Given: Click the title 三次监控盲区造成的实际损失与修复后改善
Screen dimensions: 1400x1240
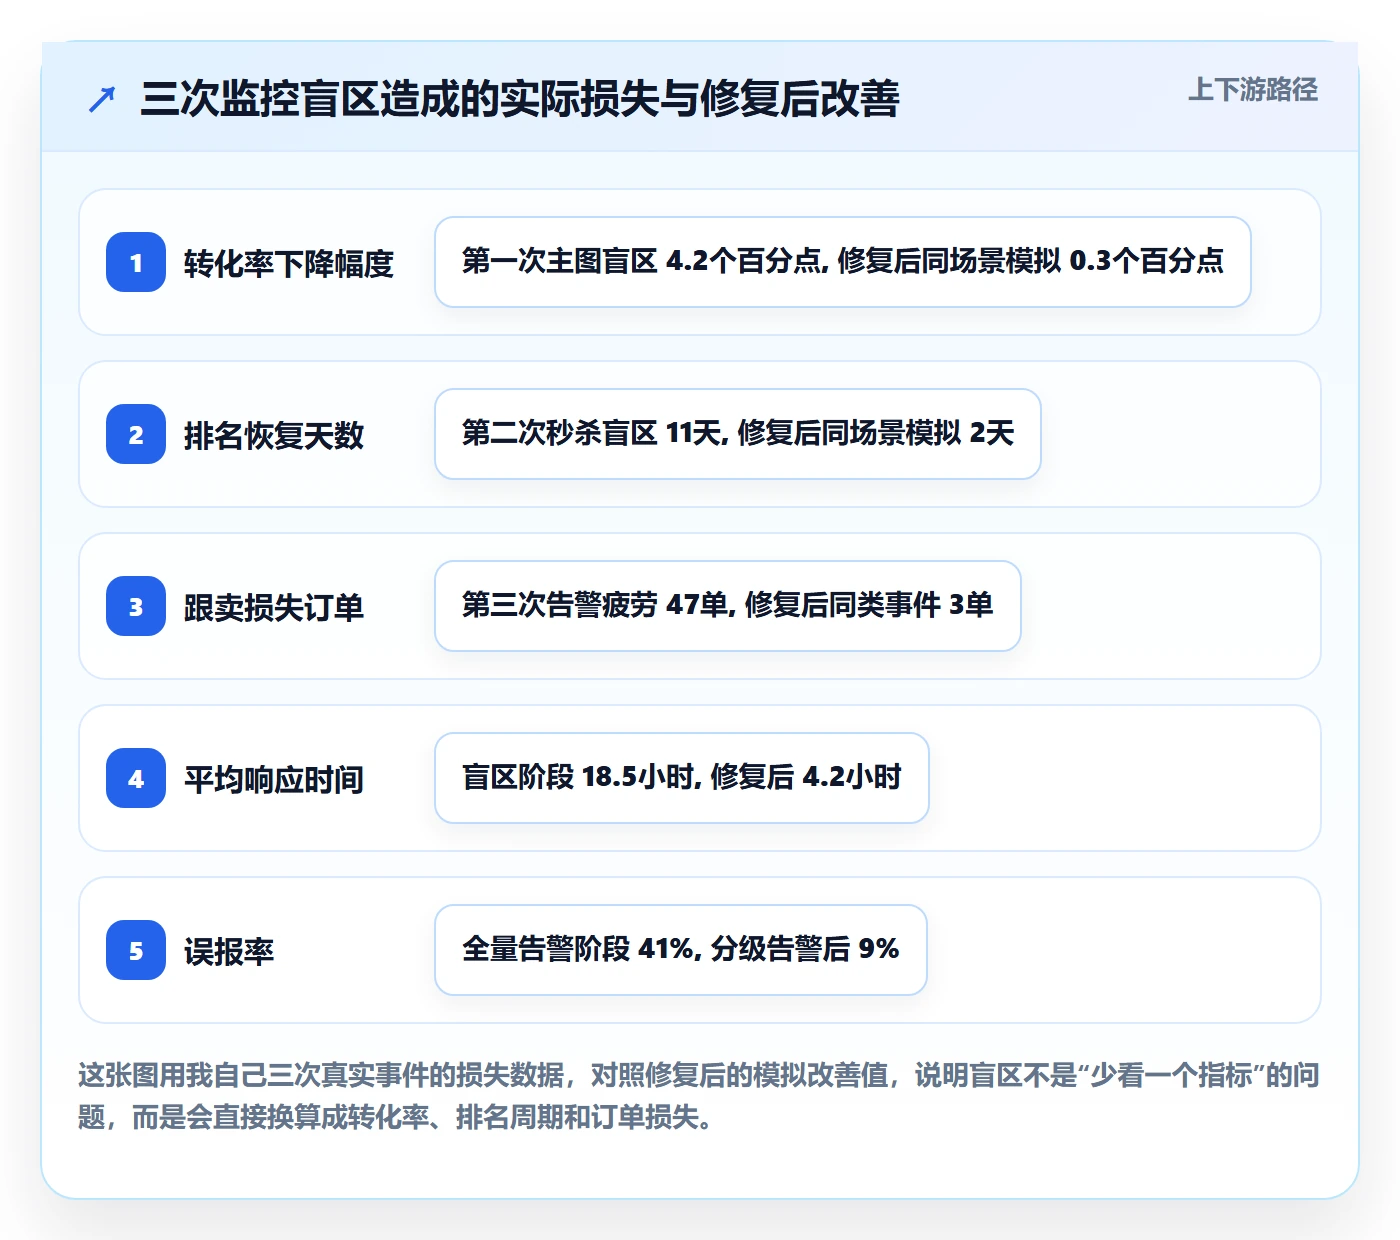Looking at the screenshot, I should [520, 99].
